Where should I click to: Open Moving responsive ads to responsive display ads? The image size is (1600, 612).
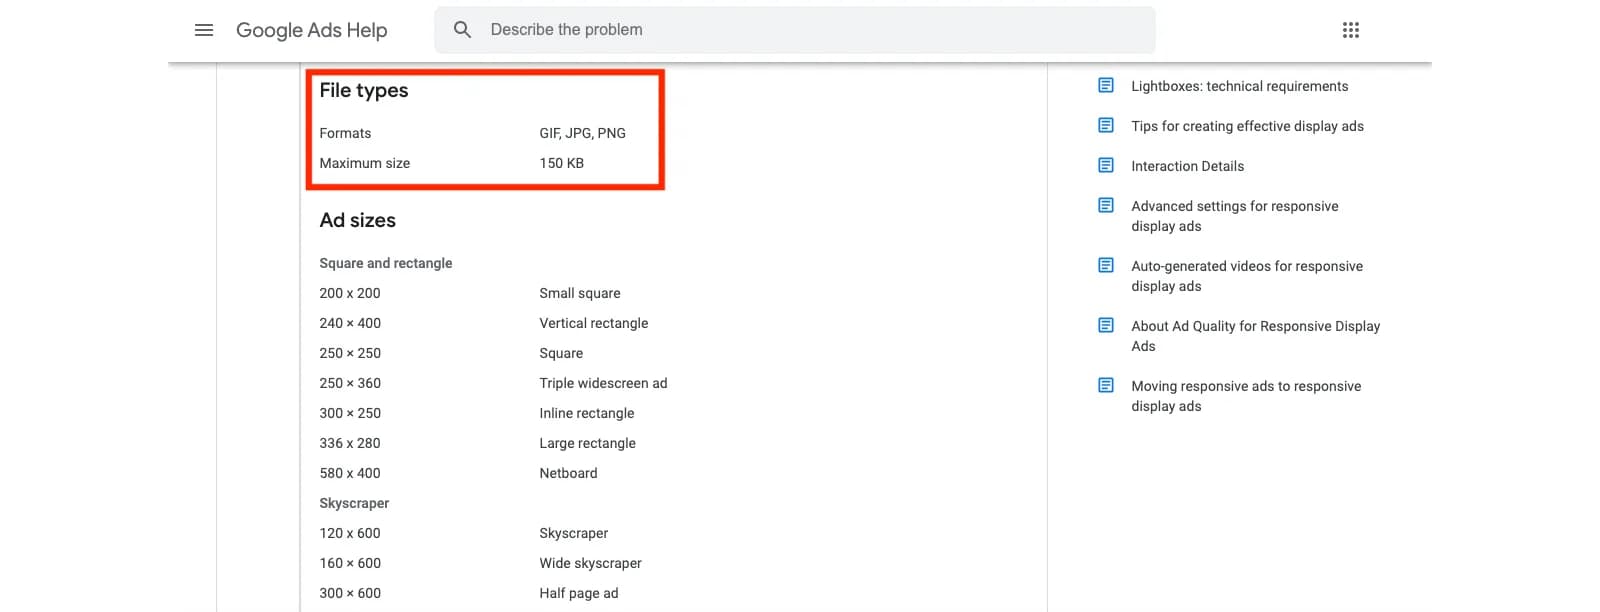pos(1246,396)
